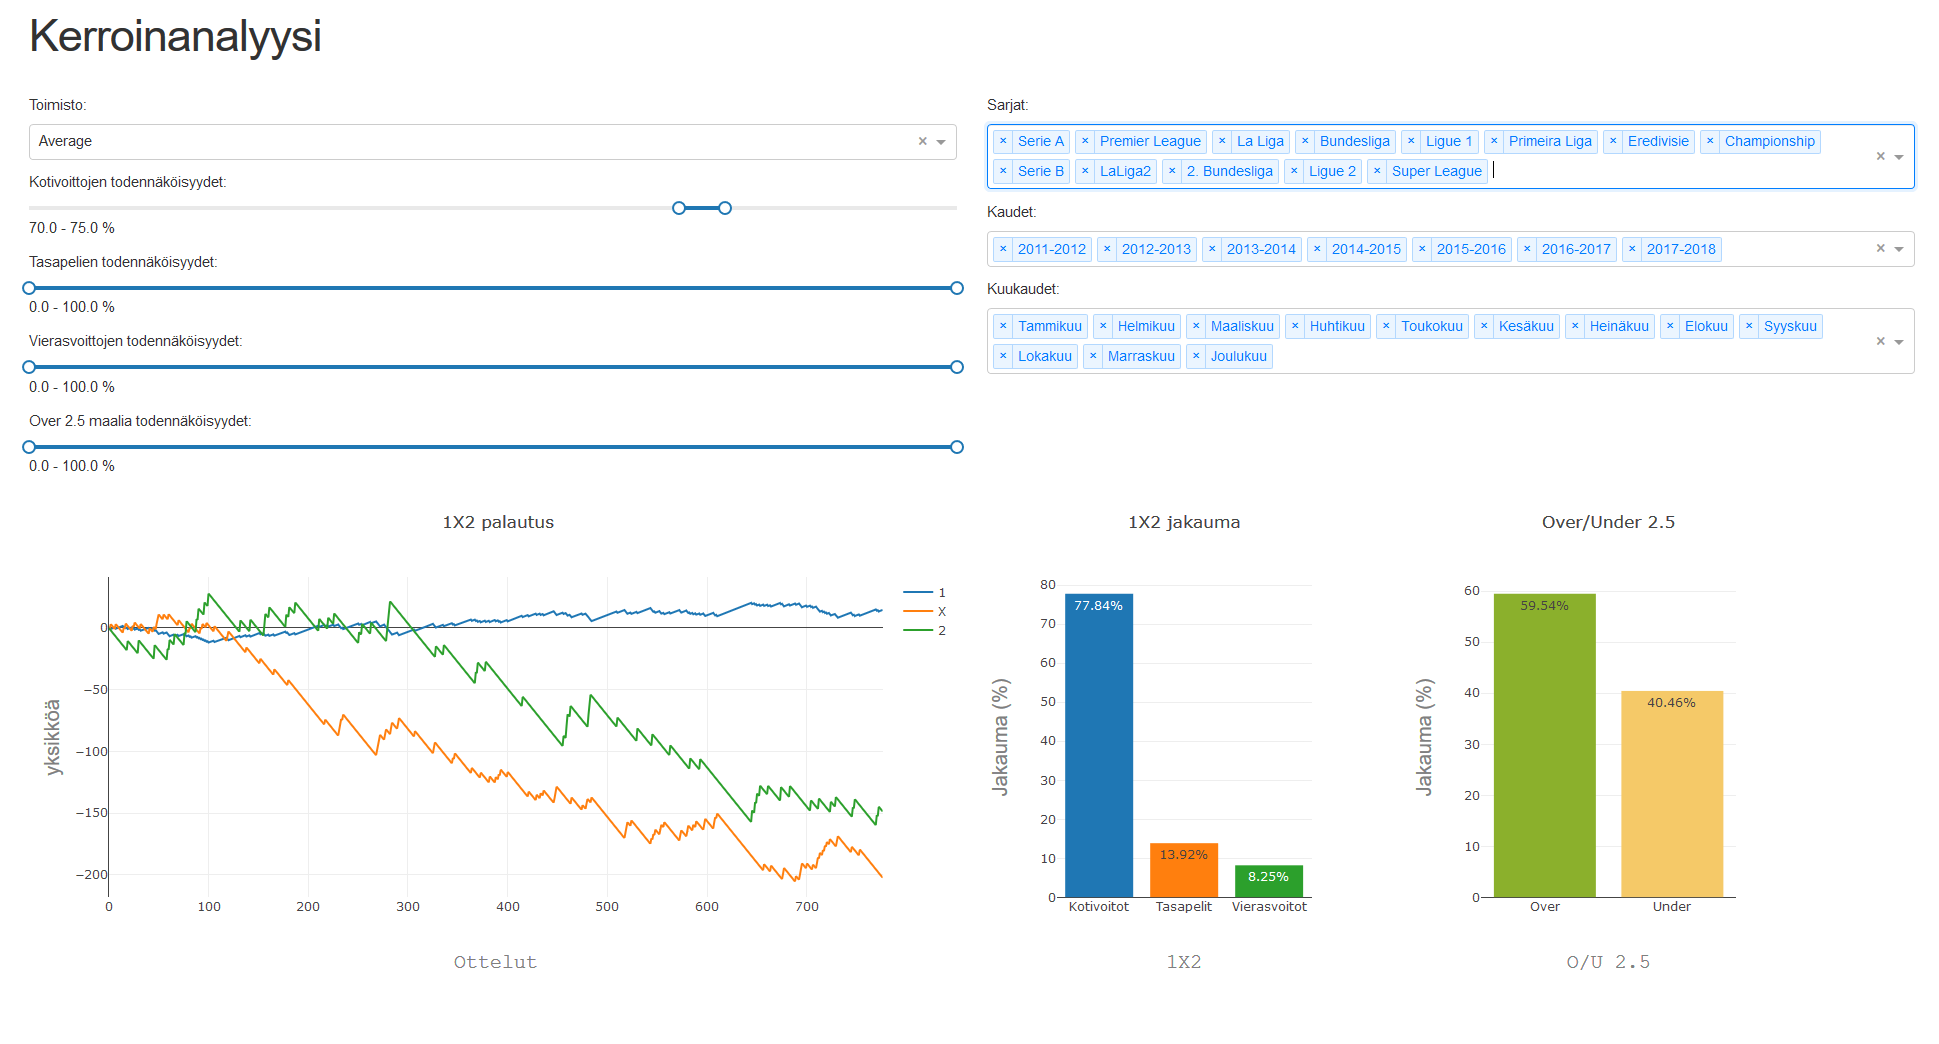Click the Kotivoittojen slider's right handle
Screen dimensions: 1939x1044
[x=725, y=208]
